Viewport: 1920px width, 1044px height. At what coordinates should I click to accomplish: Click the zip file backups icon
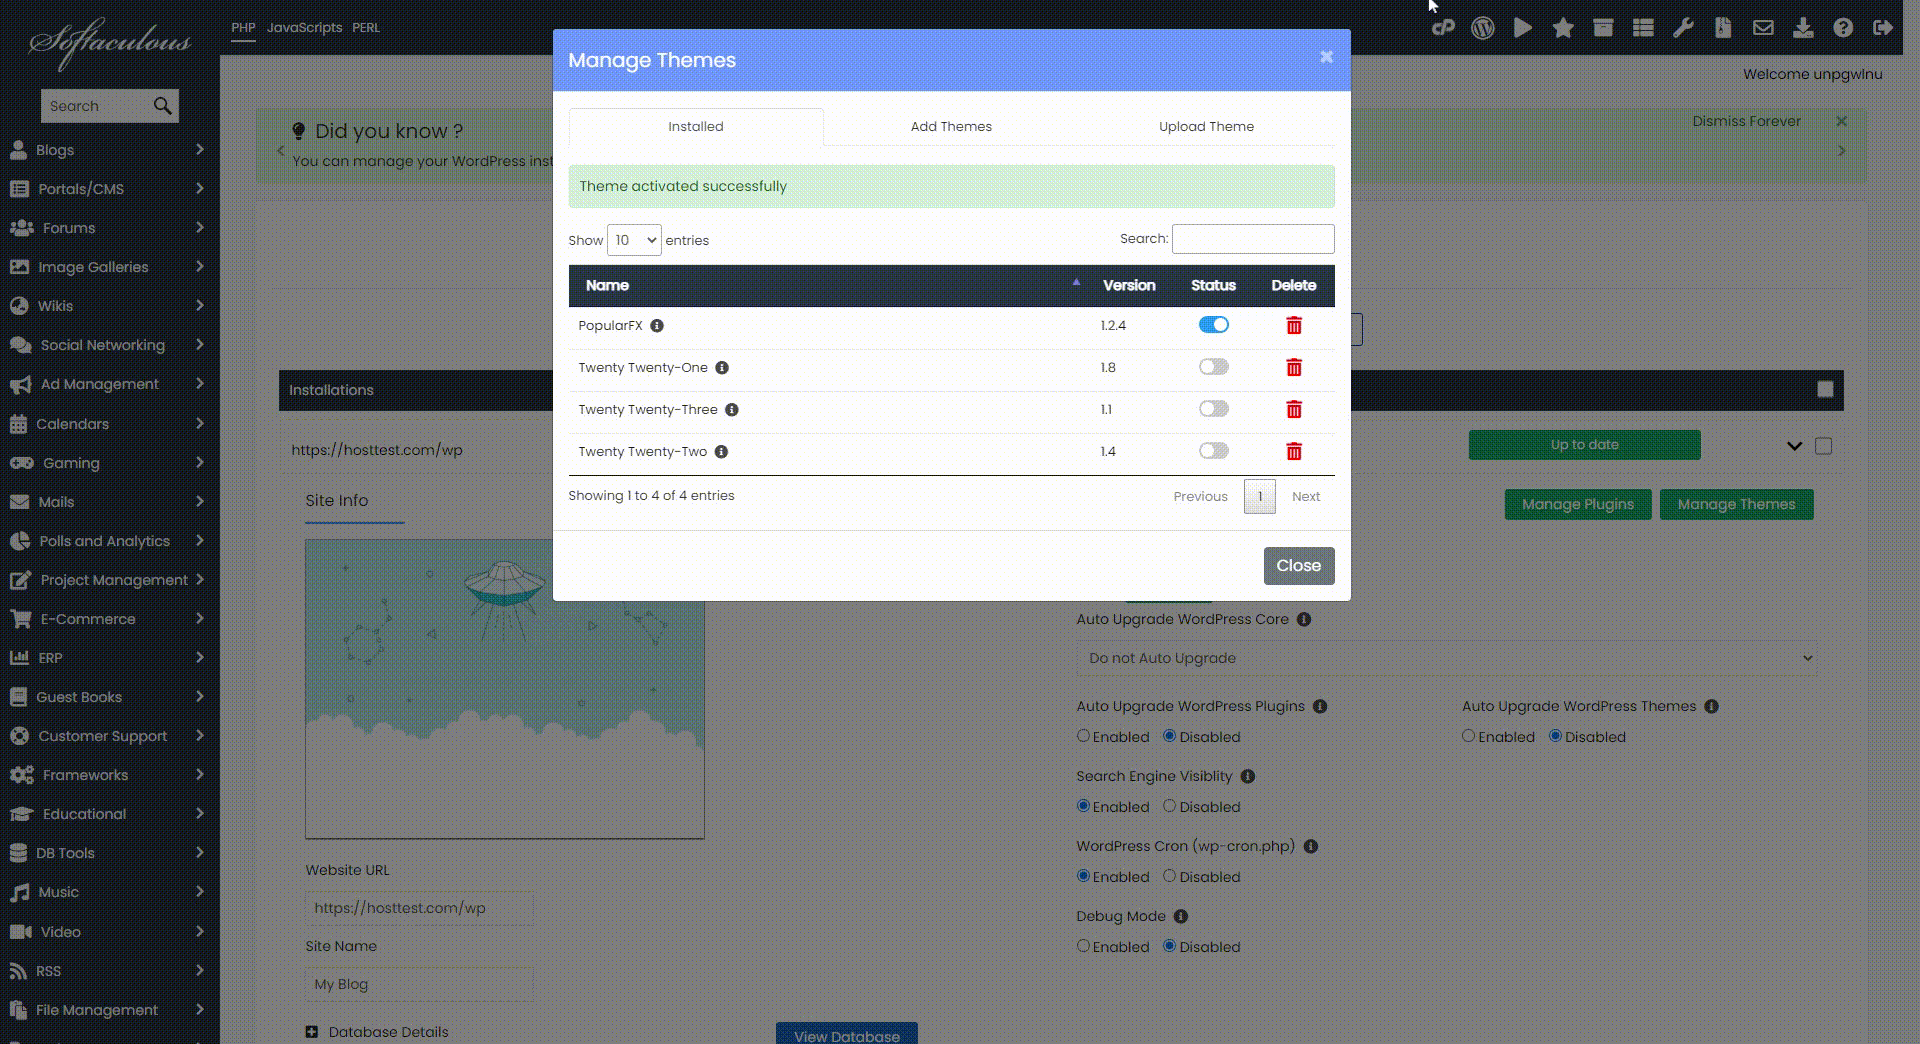tap(1723, 28)
